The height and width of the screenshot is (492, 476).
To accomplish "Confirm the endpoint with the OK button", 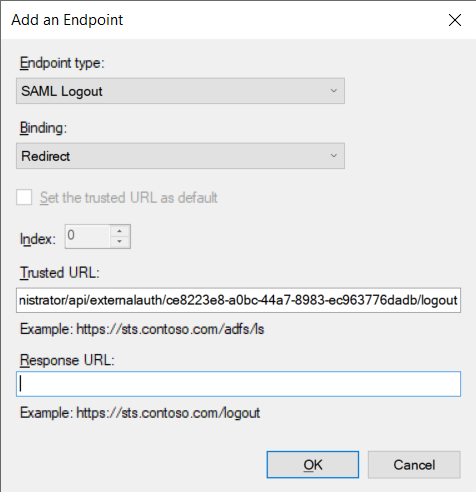I will coord(313,465).
